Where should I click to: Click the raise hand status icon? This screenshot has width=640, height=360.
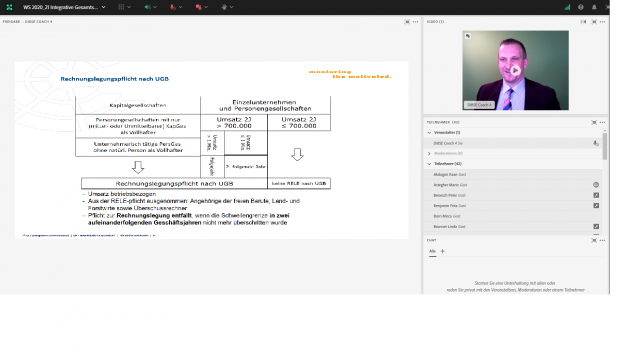[224, 7]
